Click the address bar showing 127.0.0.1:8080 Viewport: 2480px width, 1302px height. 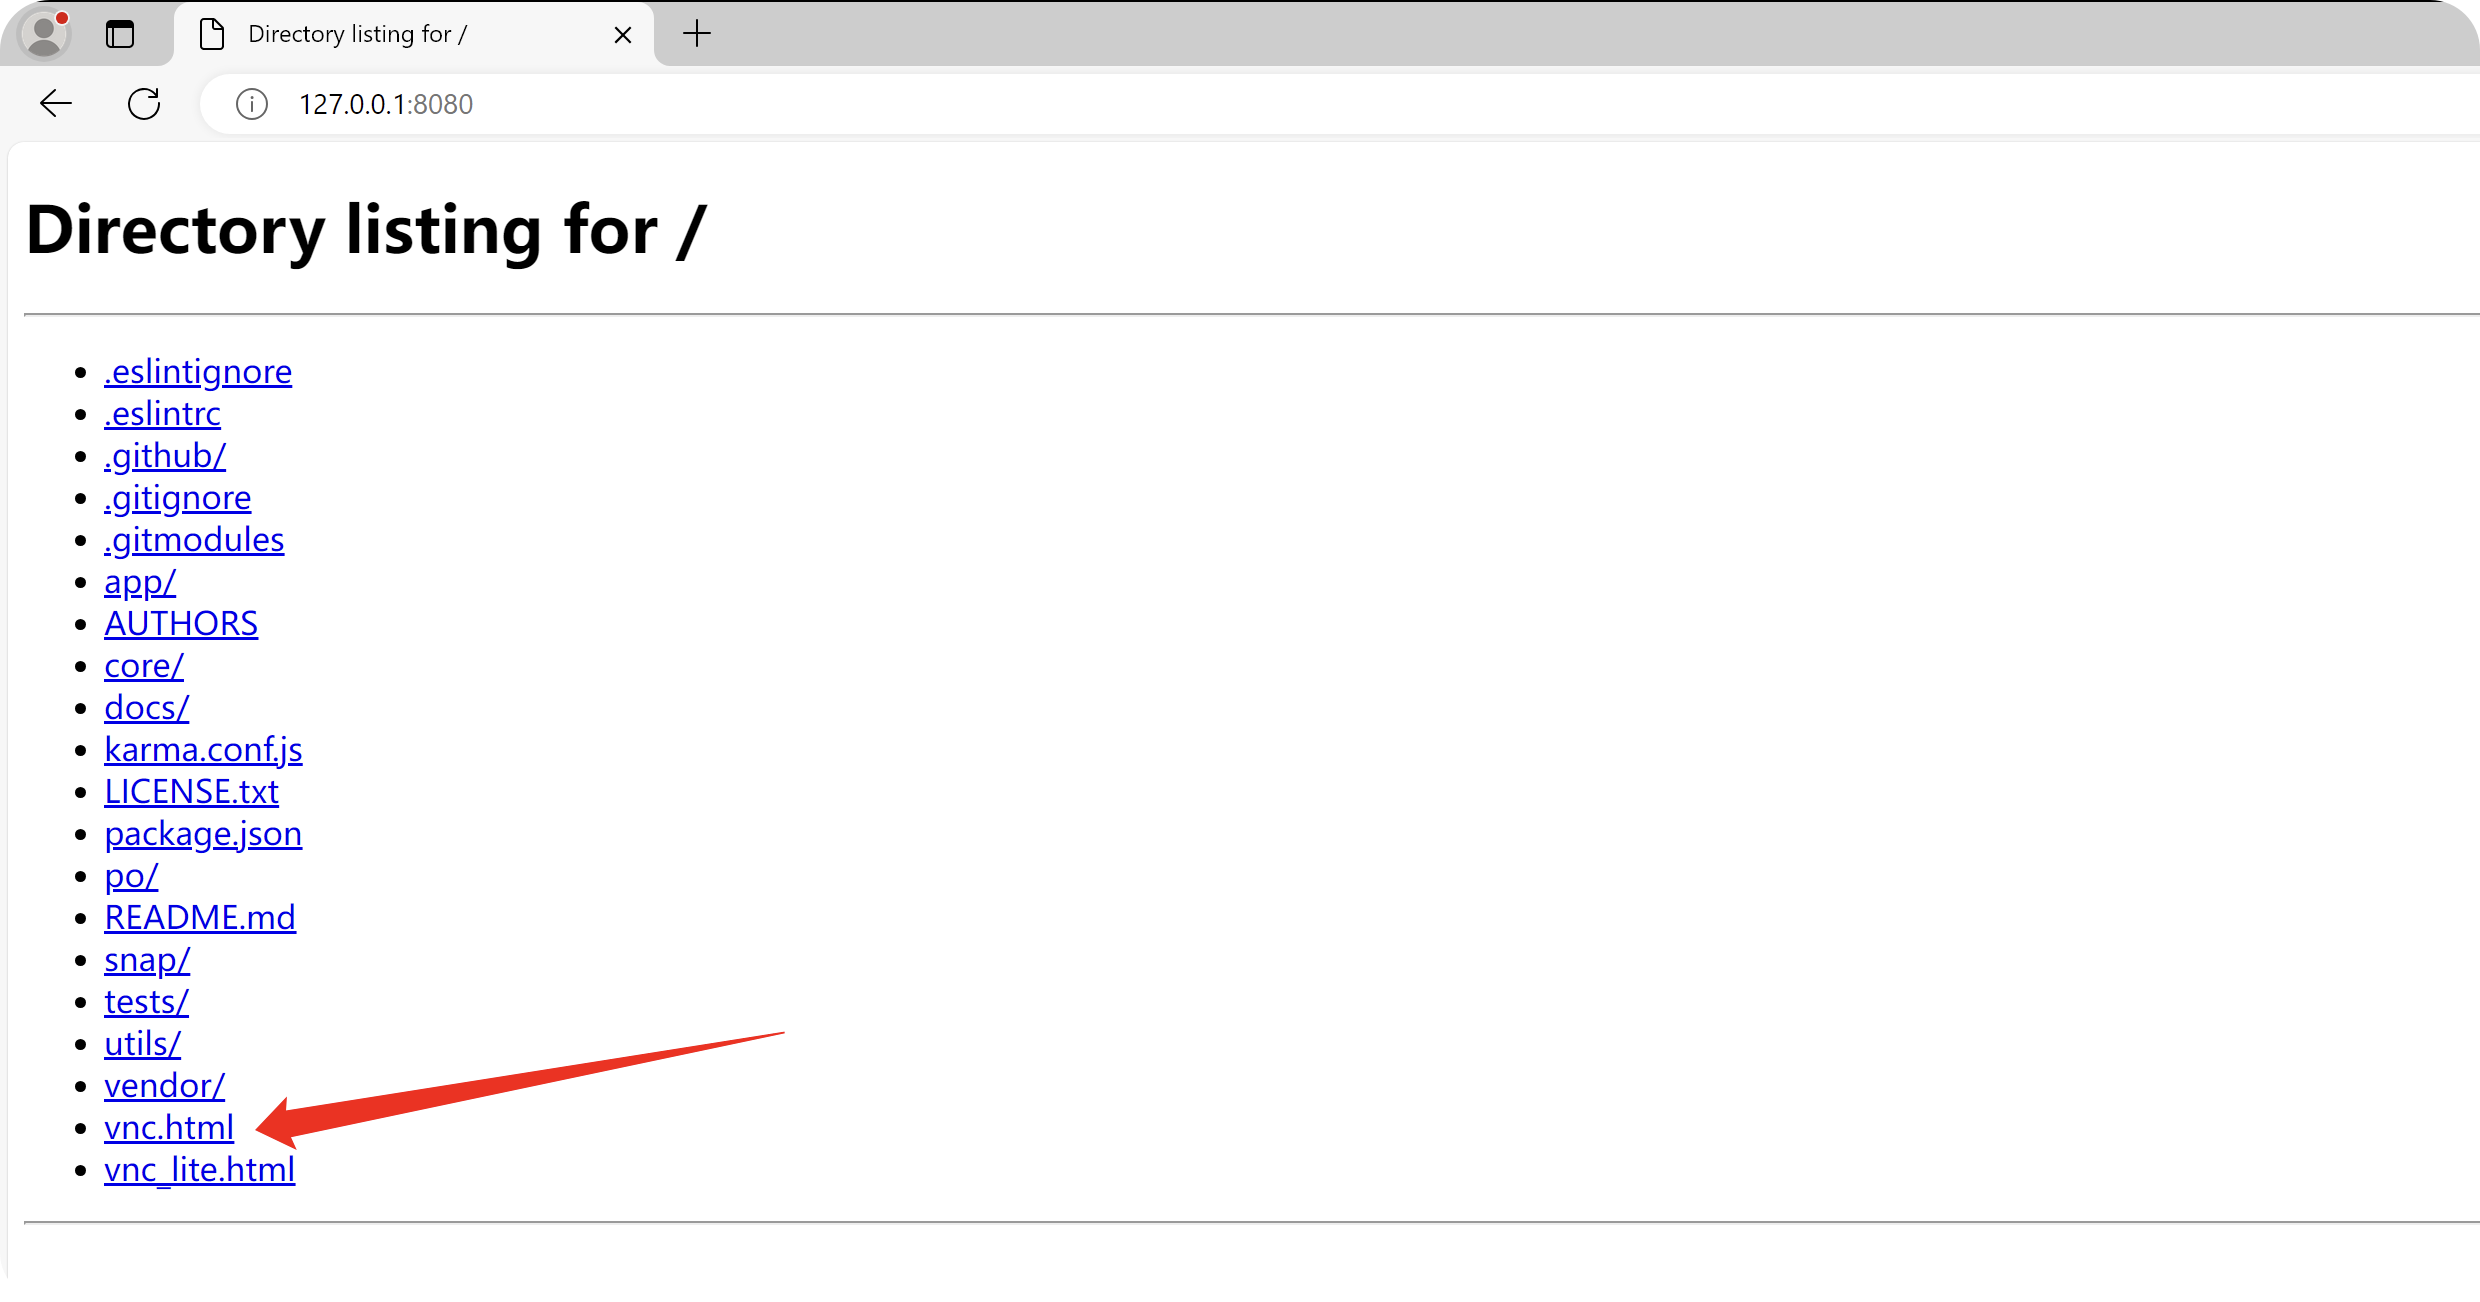coord(1340,104)
